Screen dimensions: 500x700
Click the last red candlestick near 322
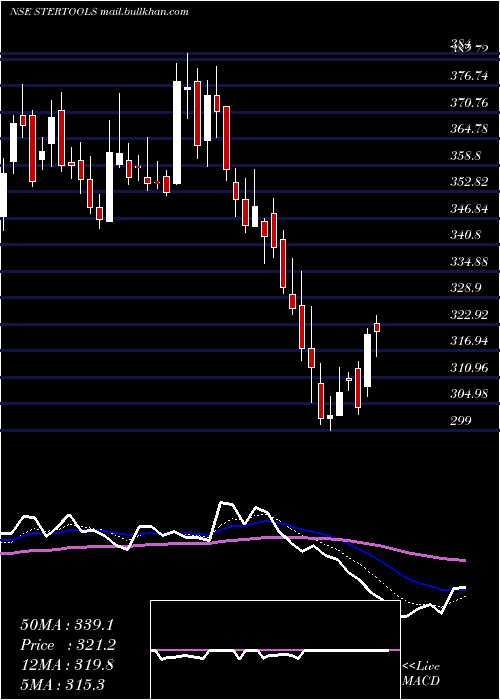pos(377,327)
